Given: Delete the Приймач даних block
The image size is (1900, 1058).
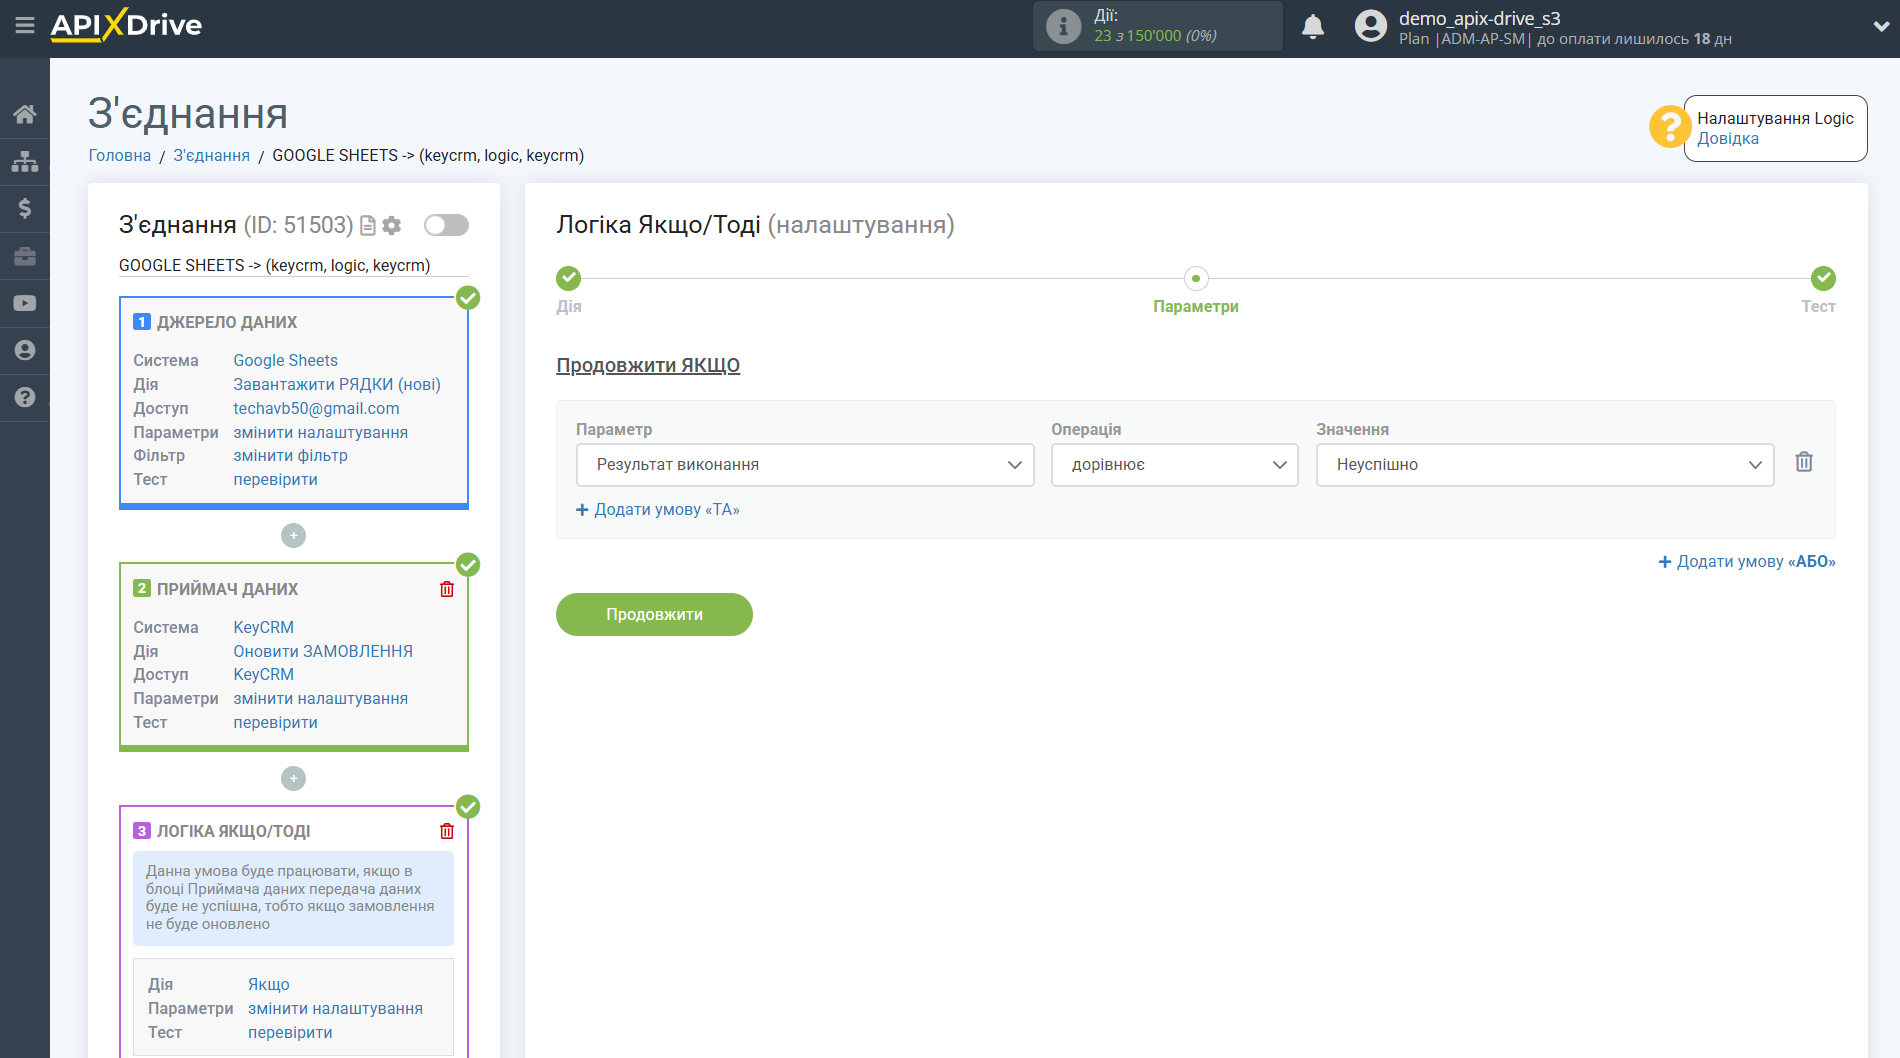Looking at the screenshot, I should click(447, 589).
